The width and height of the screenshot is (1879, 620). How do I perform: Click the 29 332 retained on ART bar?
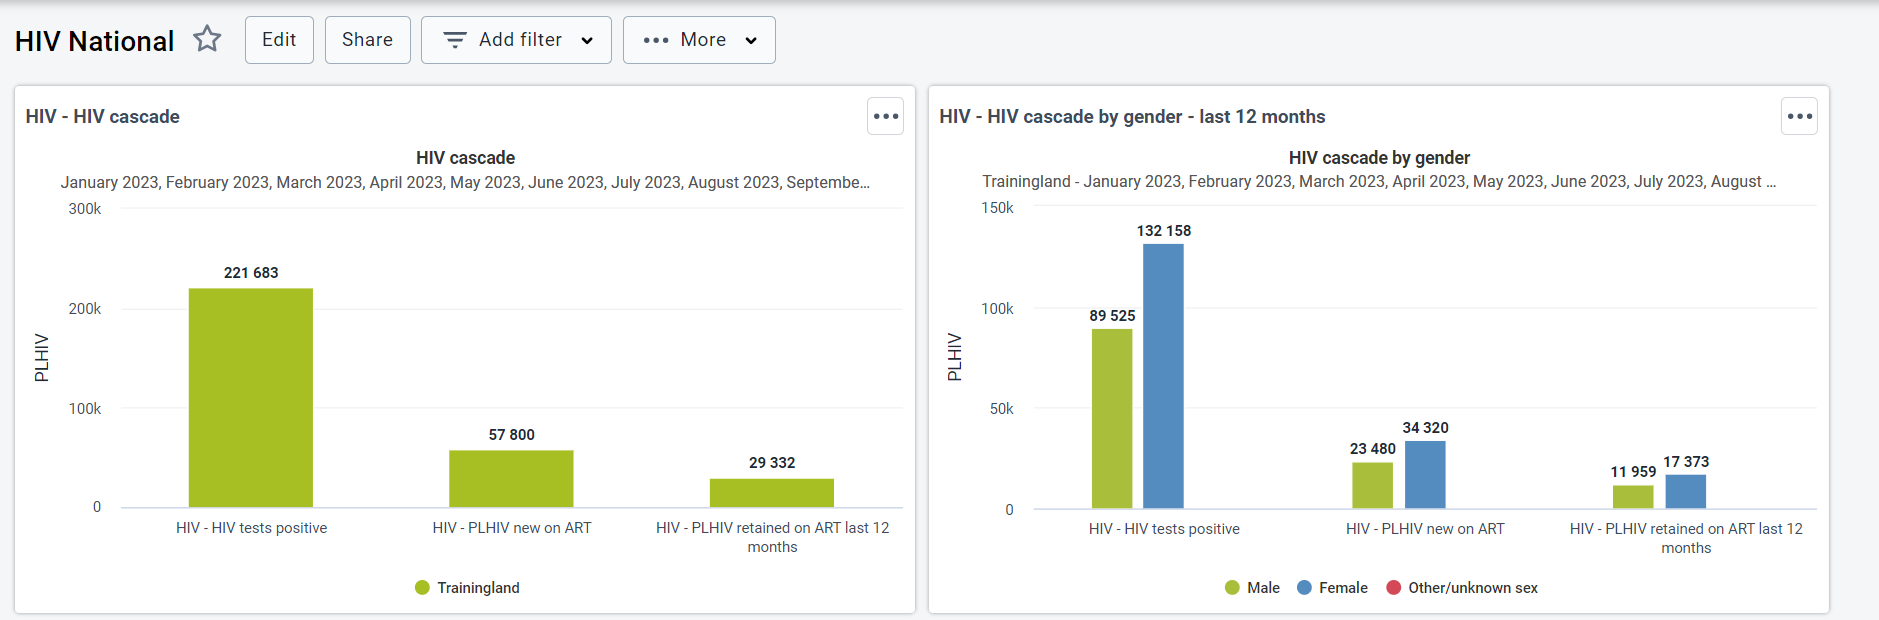click(x=772, y=493)
